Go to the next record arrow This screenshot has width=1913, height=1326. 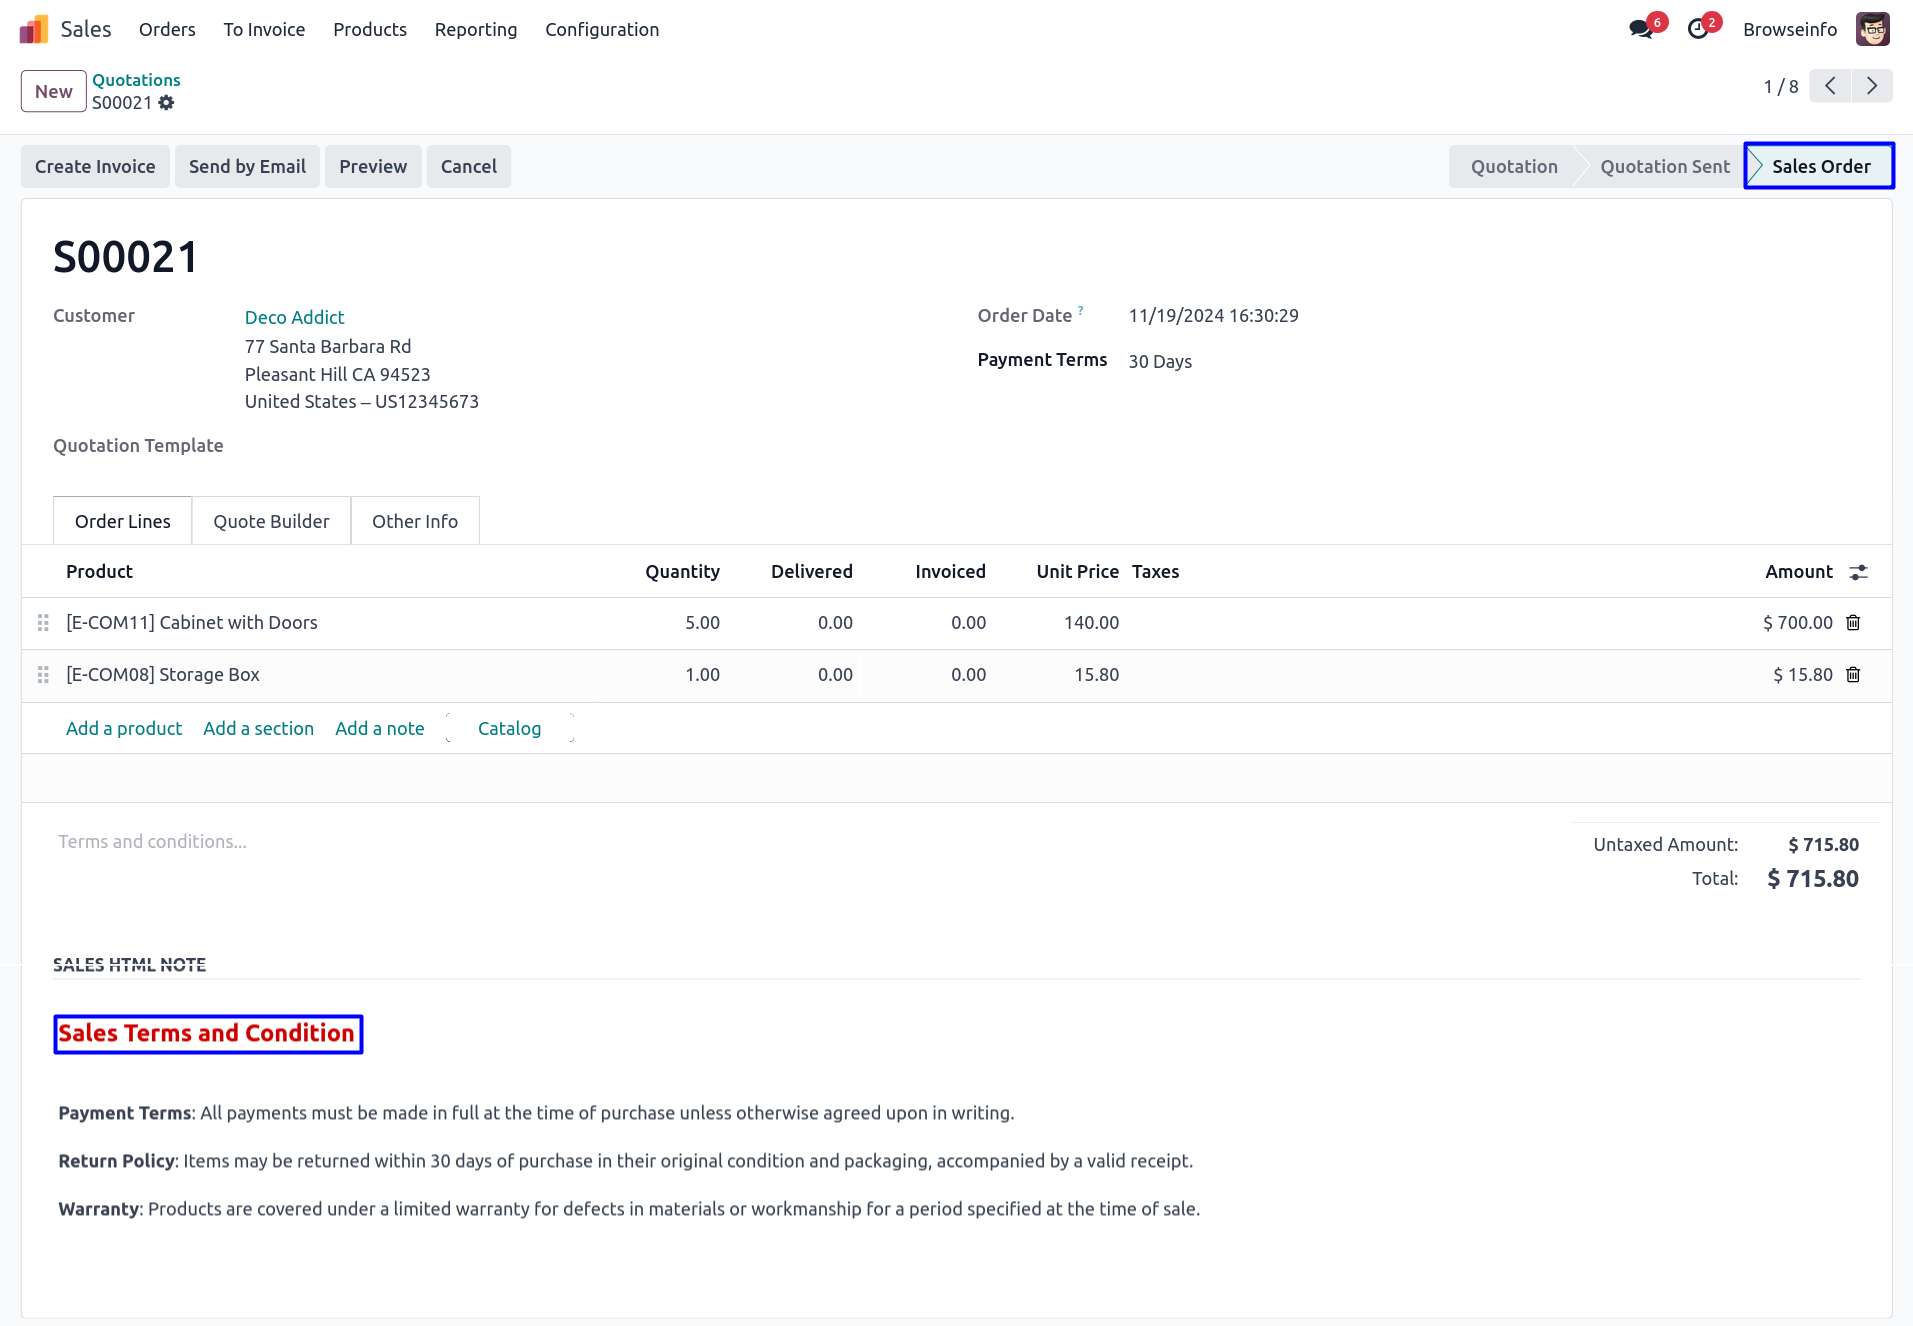coord(1872,86)
